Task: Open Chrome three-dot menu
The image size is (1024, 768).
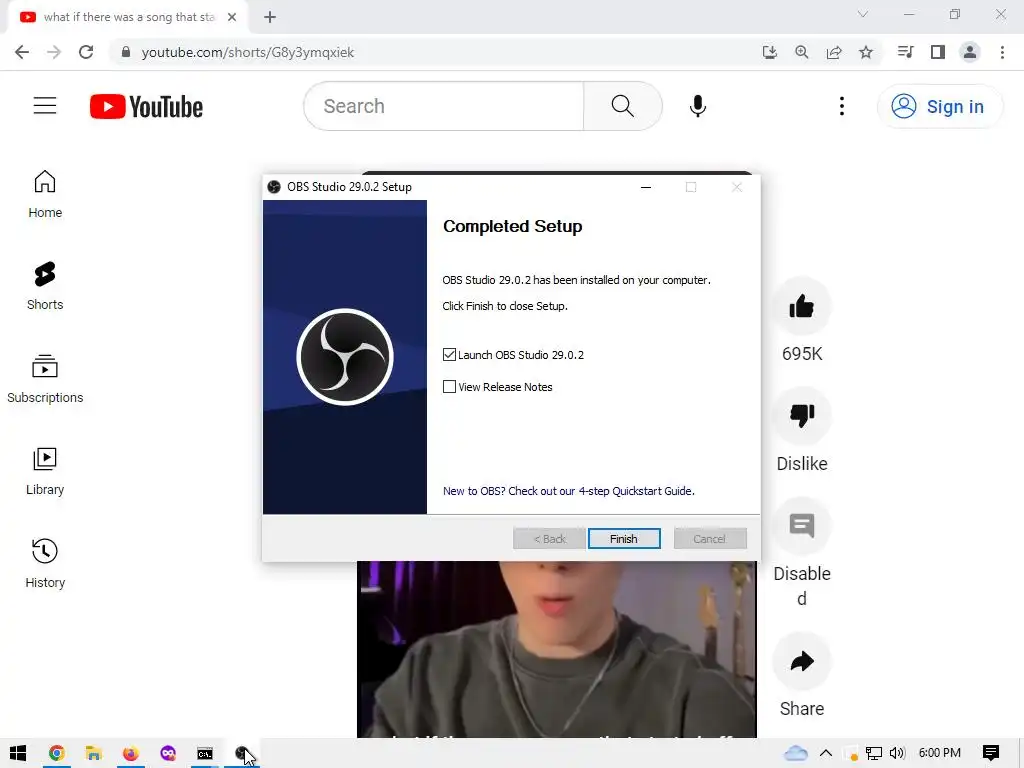Action: coord(1002,52)
